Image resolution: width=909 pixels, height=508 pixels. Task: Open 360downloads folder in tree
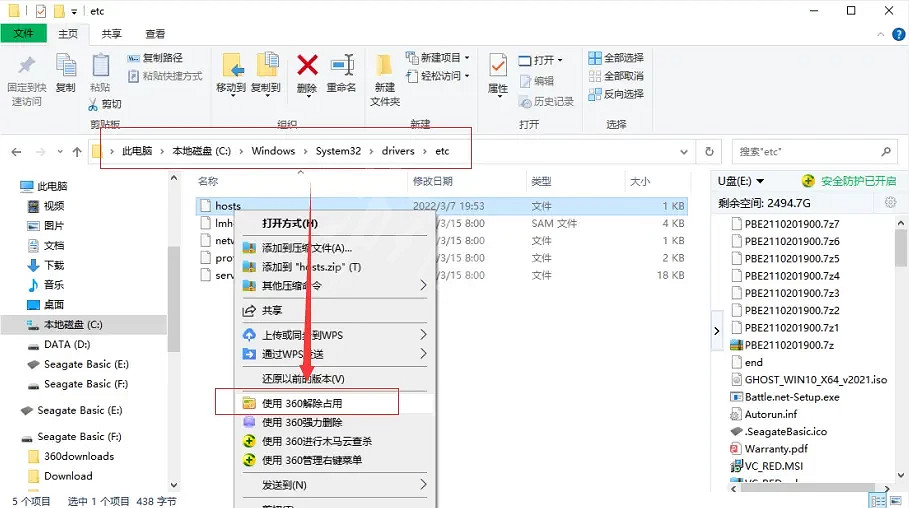[x=71, y=456]
